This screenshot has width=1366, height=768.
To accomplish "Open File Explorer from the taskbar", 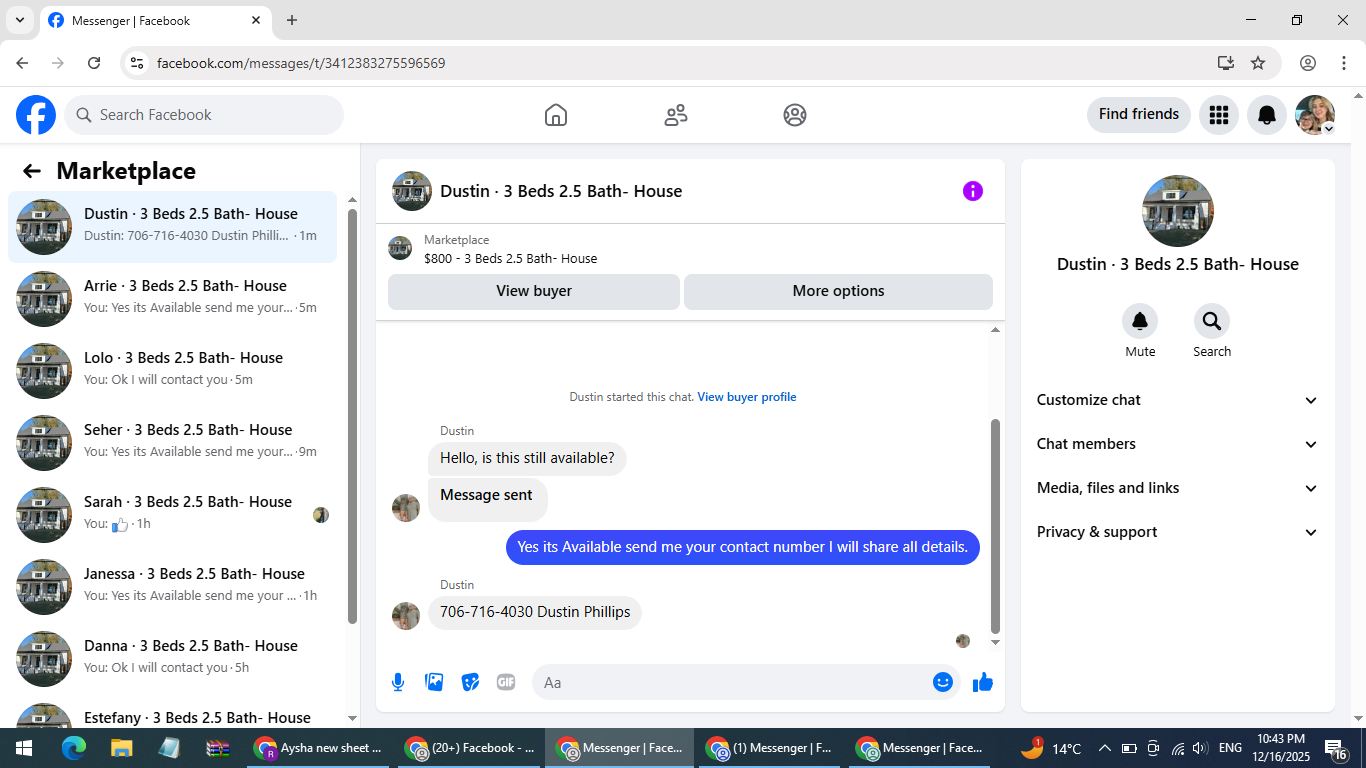I will [121, 748].
